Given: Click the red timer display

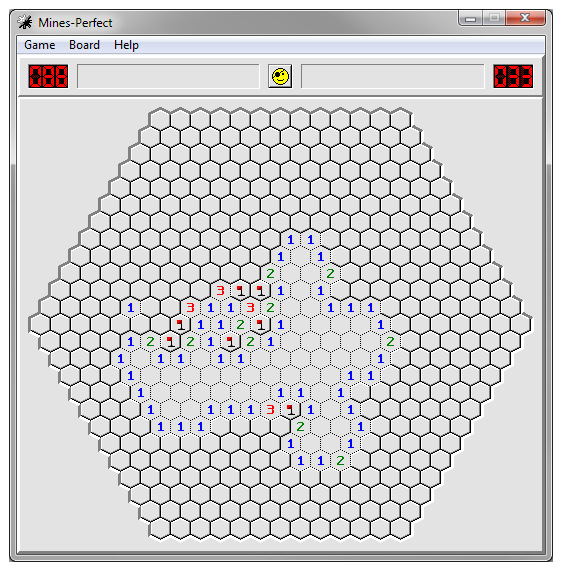Looking at the screenshot, I should pyautogui.click(x=513, y=76).
